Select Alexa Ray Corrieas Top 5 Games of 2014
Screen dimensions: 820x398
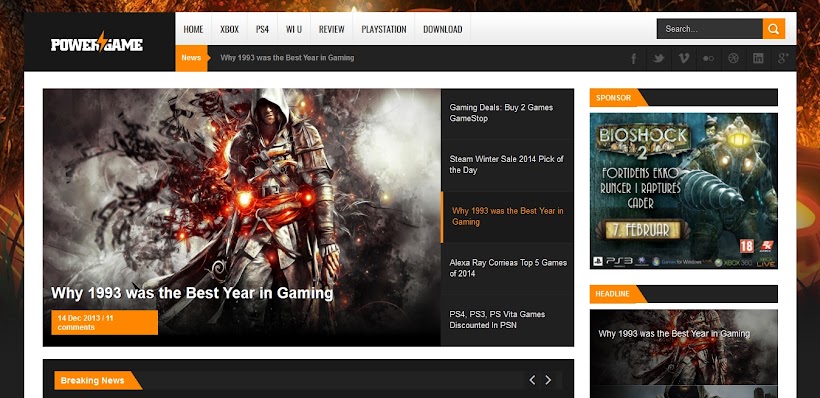tap(507, 268)
